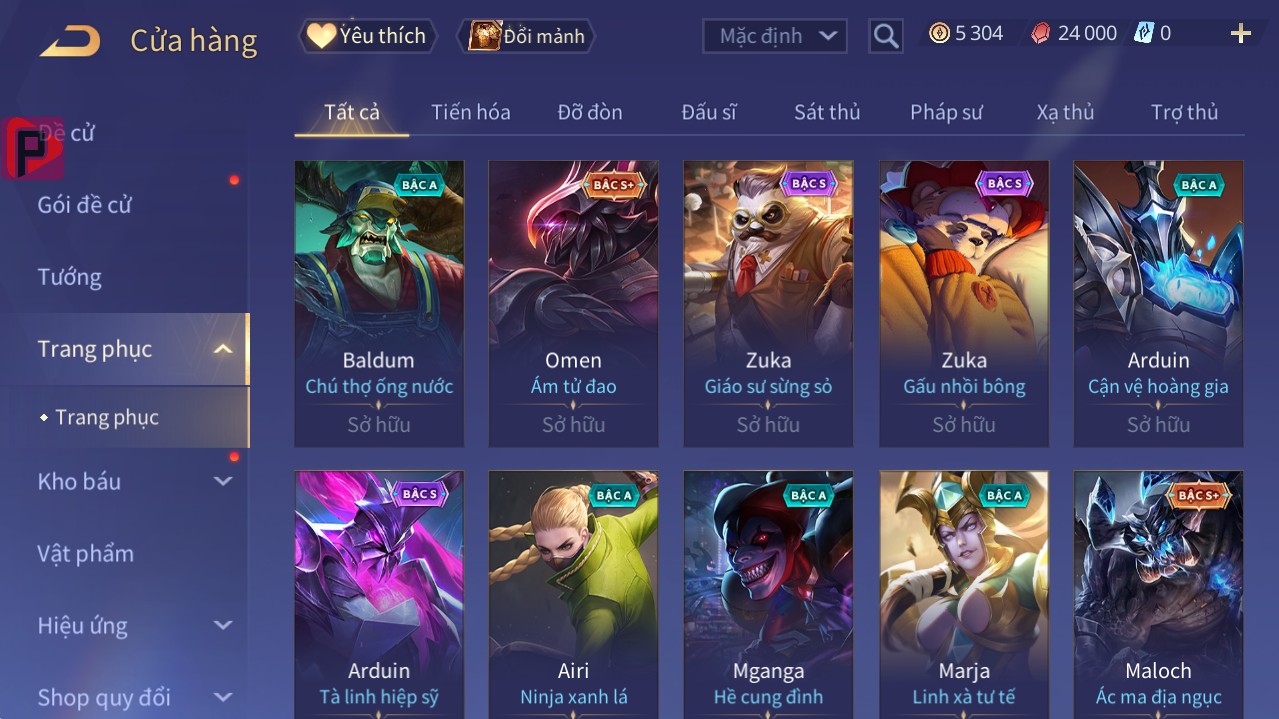The height and width of the screenshot is (719, 1279).
Task: Select Airi Ninja xanh lá skin card
Action: [573, 595]
